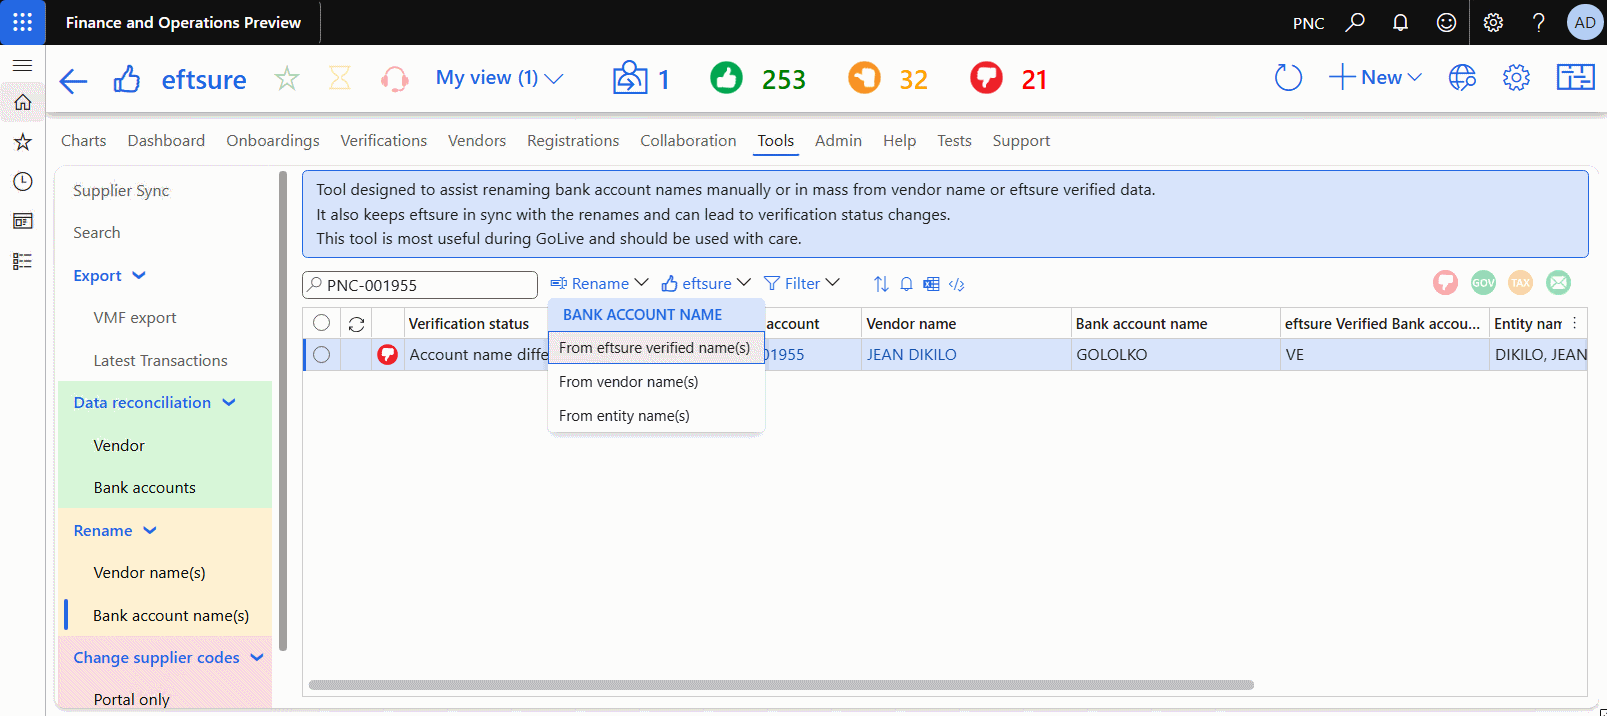1607x716 pixels.
Task: Click the small bell icon in grid toolbar
Action: point(906,284)
